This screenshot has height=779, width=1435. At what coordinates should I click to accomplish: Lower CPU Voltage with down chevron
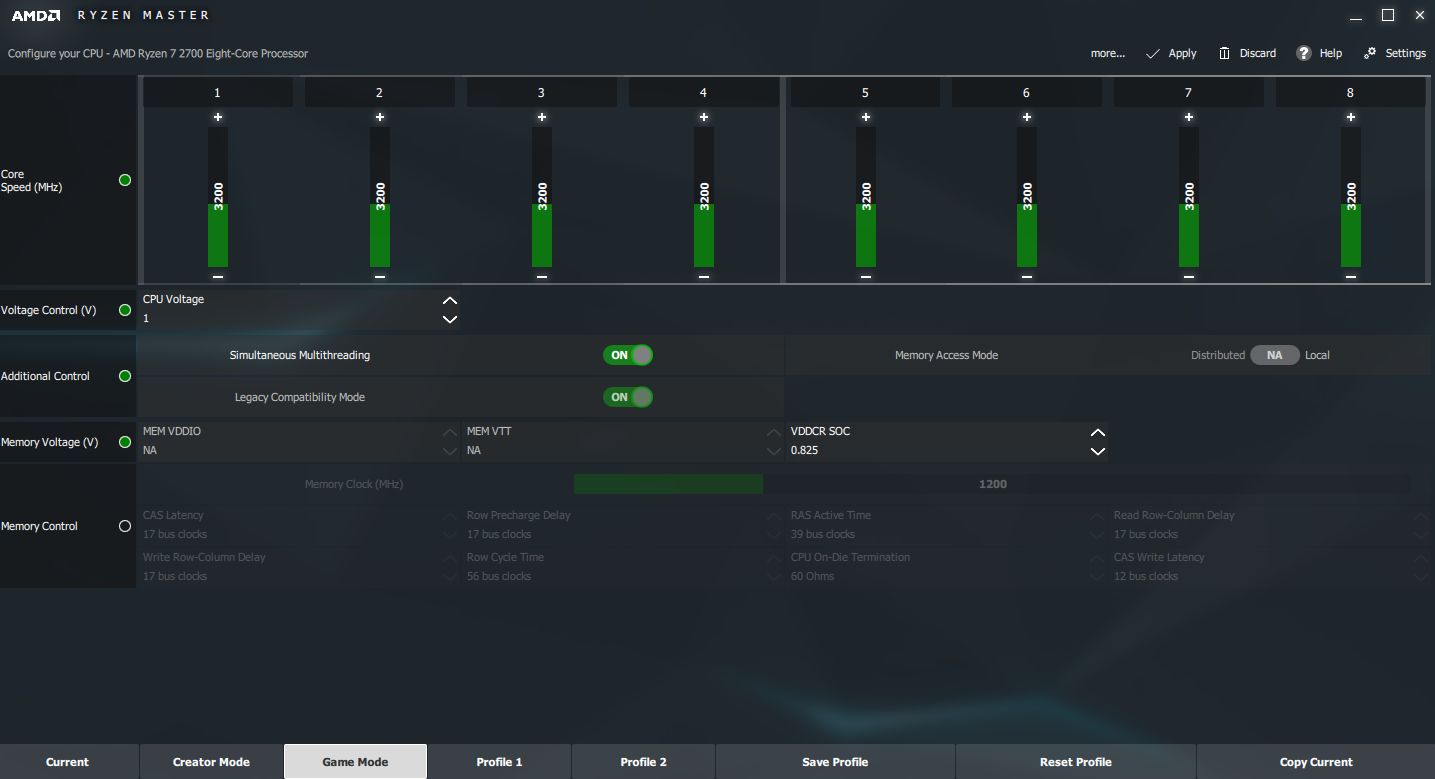tap(450, 319)
